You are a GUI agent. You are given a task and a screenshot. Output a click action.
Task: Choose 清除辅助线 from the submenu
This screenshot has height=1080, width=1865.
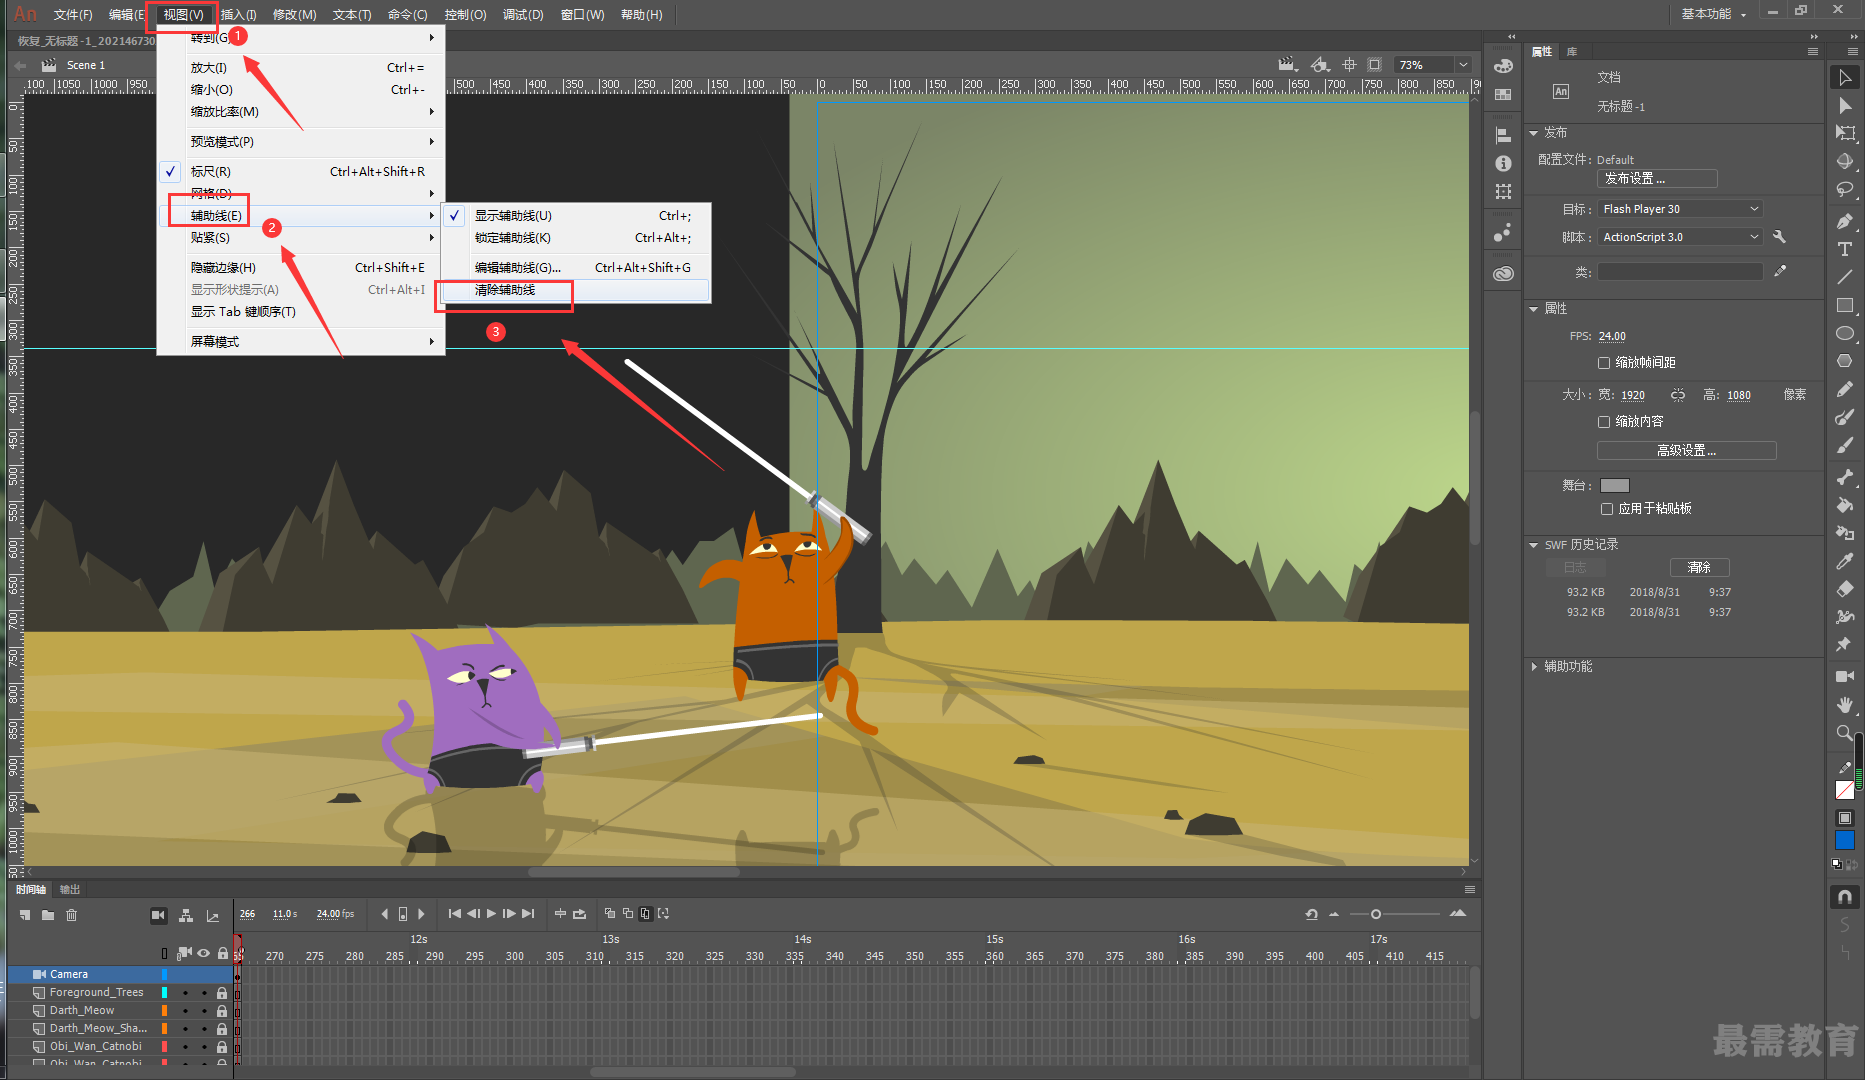[x=577, y=290]
